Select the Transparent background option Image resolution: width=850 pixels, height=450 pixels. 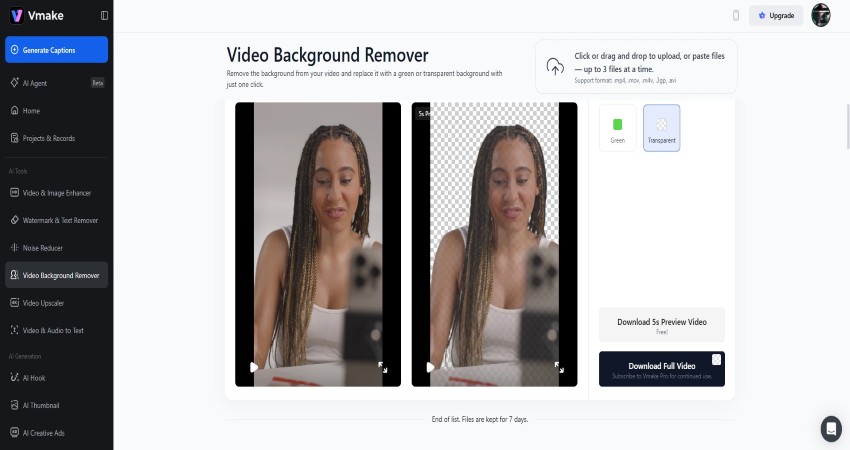pos(661,128)
